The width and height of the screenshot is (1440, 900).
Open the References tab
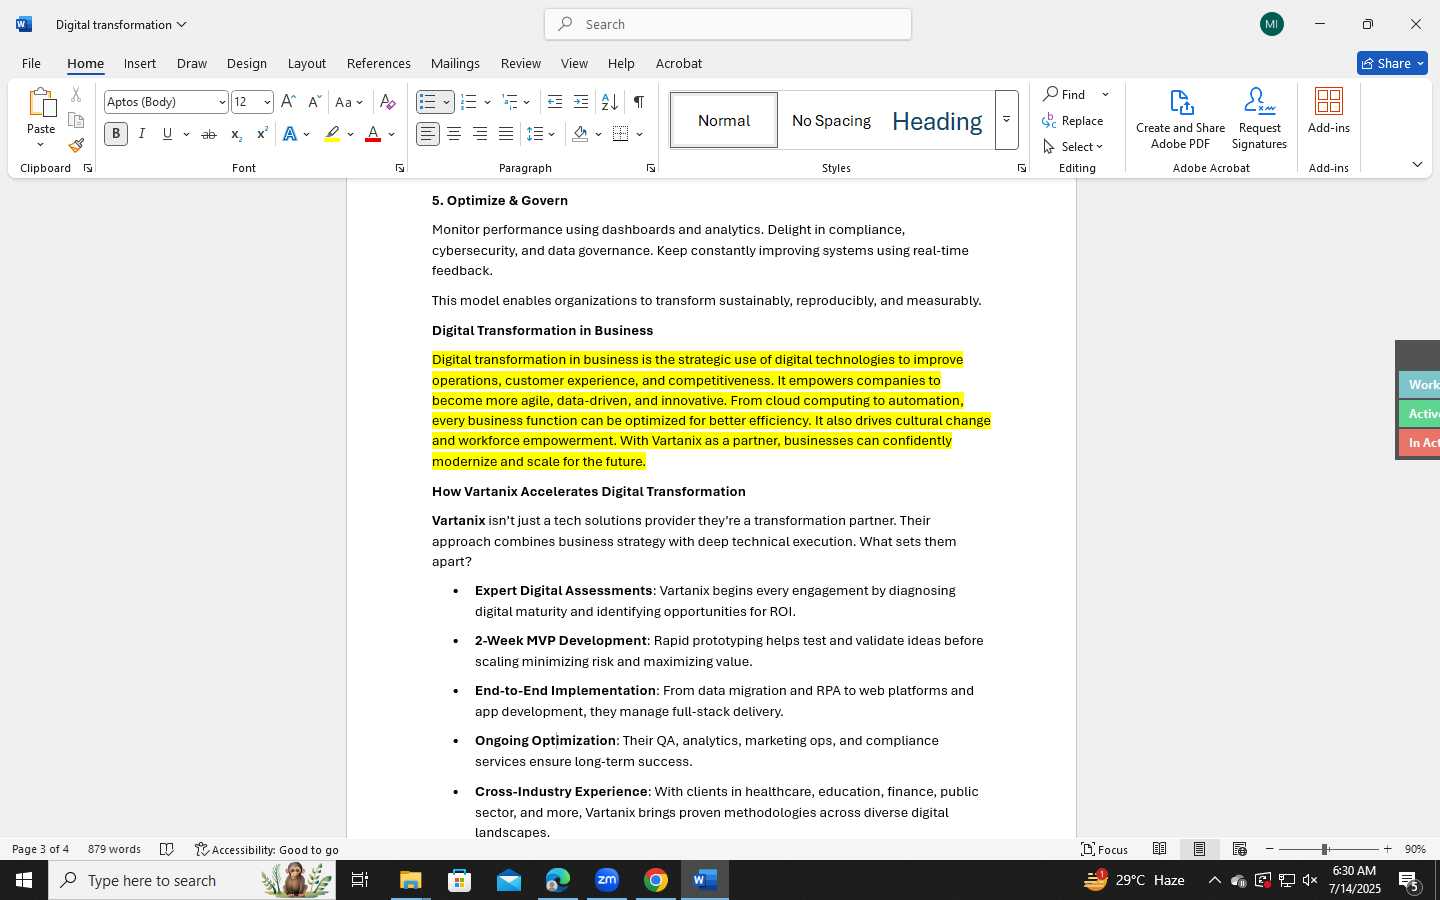tap(378, 63)
